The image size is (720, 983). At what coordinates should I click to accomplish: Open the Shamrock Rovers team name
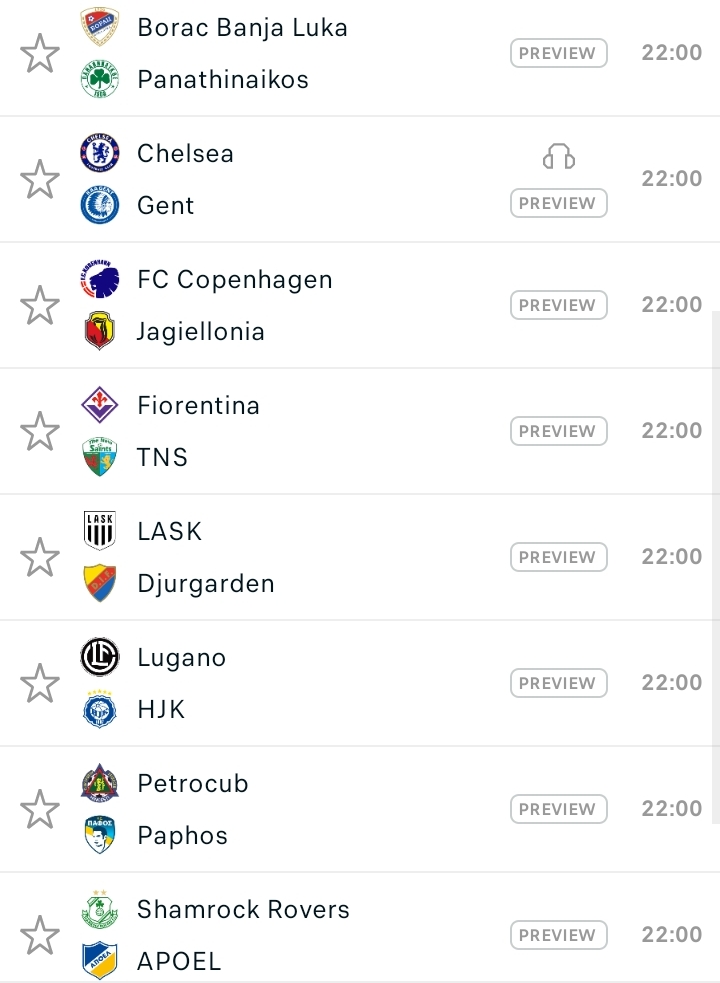point(243,910)
